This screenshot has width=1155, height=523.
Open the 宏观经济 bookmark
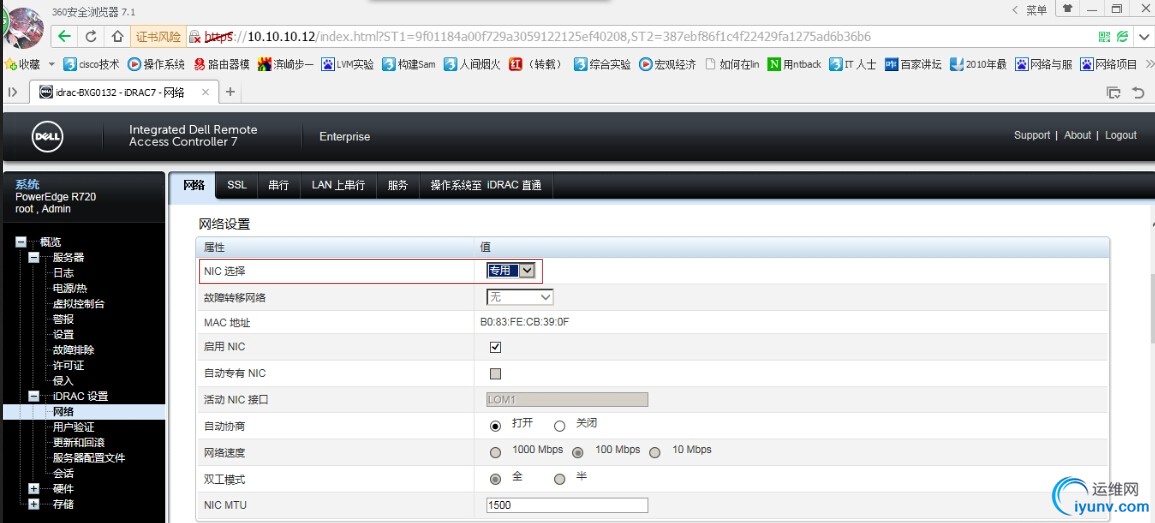[667, 64]
